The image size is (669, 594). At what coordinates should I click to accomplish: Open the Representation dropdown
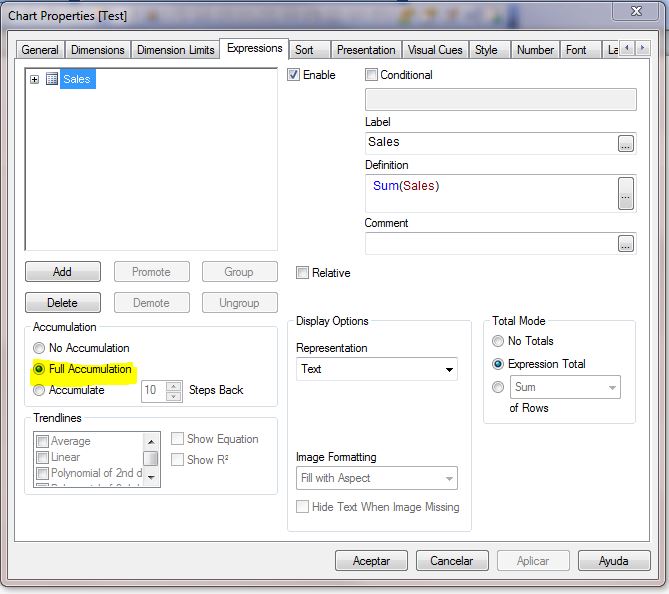coord(376,369)
